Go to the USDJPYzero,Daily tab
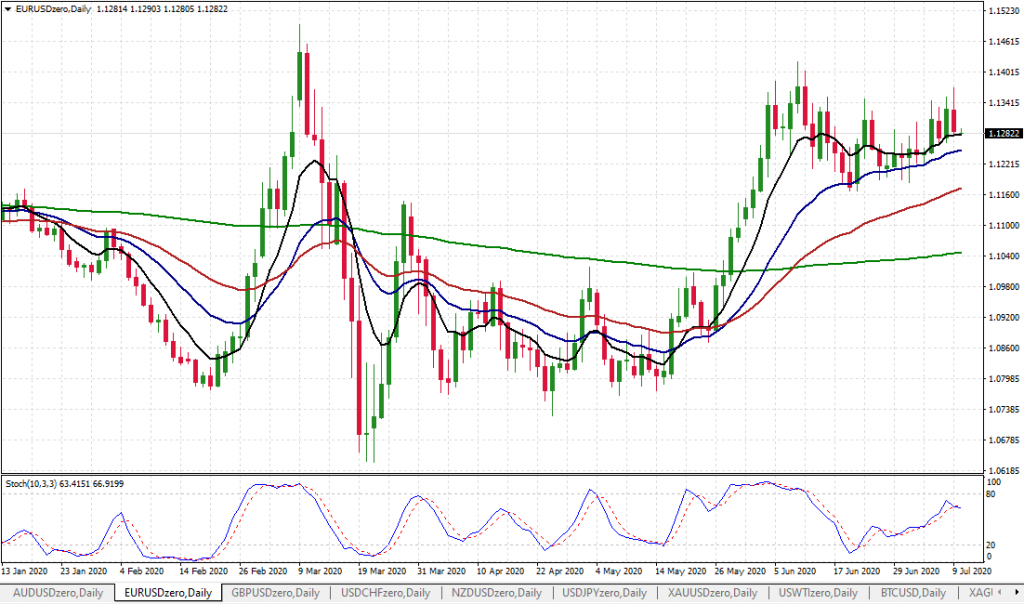The width and height of the screenshot is (1024, 604). click(x=606, y=593)
